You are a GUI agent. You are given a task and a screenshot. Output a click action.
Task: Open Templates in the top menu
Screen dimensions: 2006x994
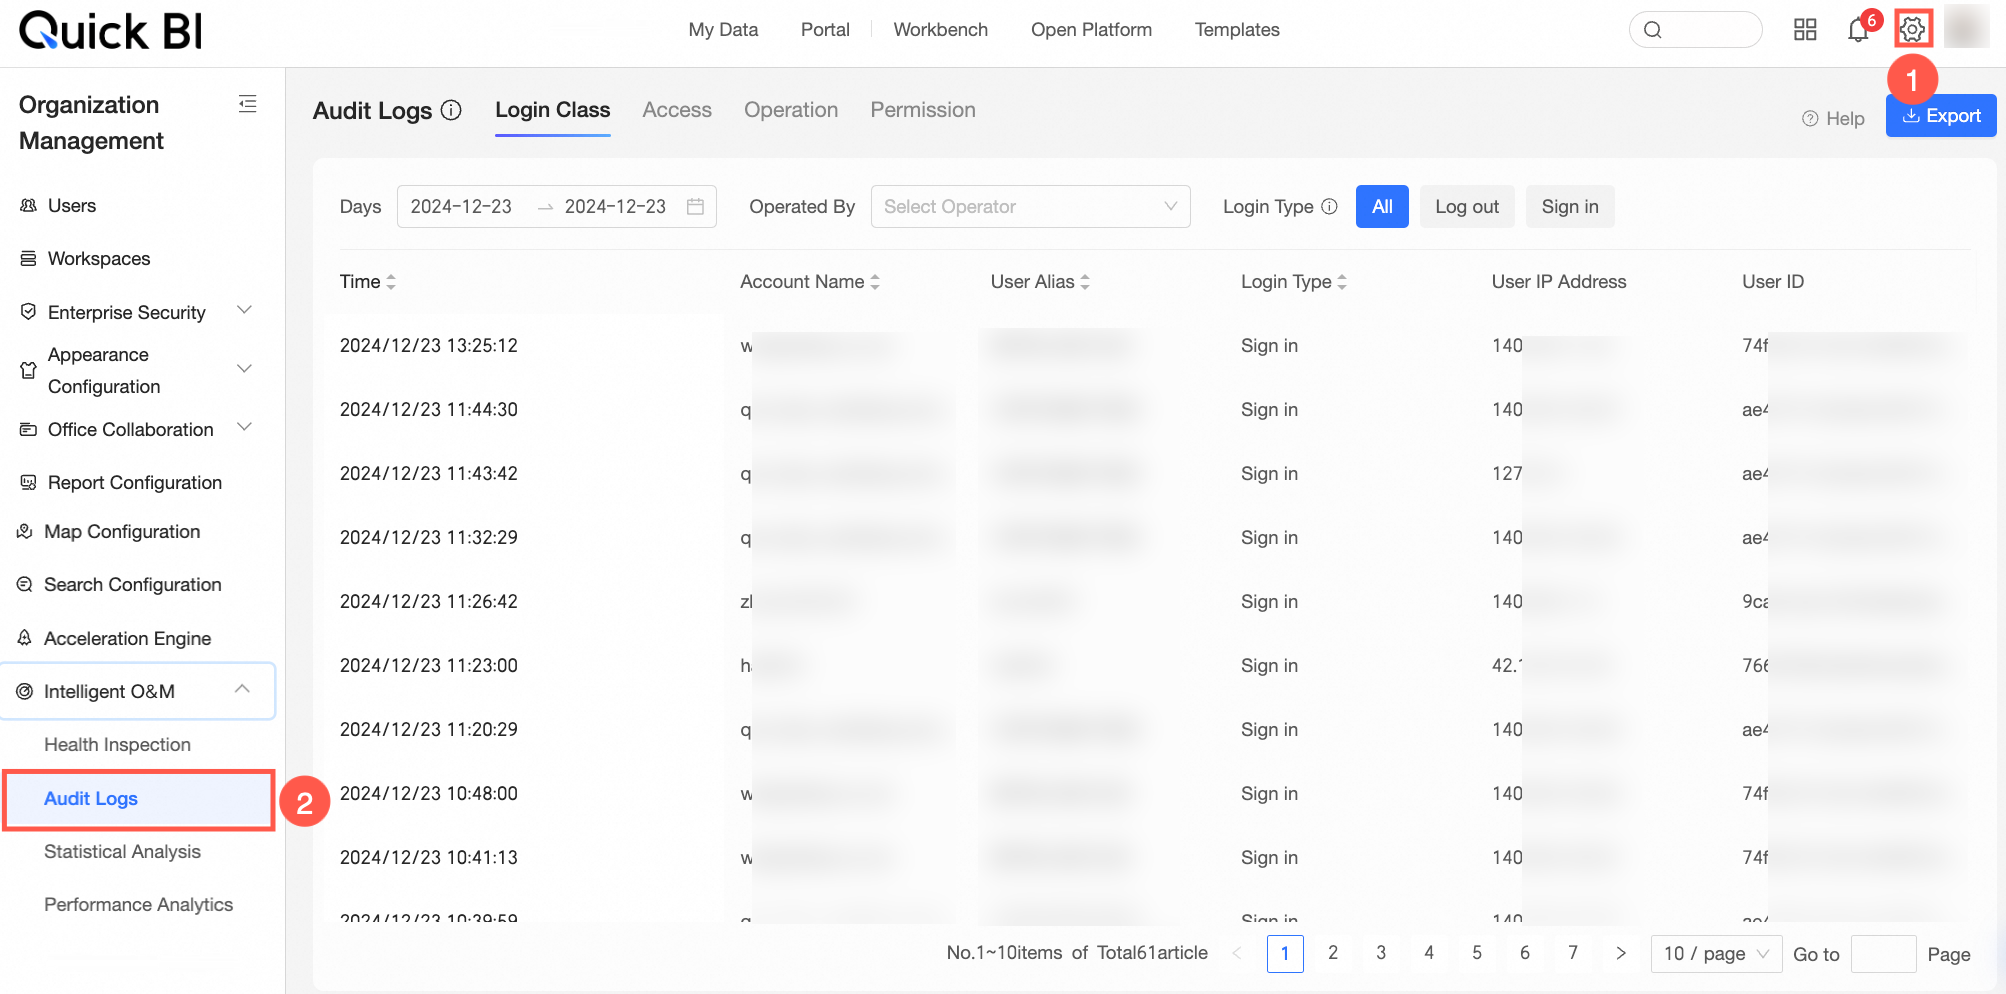pyautogui.click(x=1237, y=30)
